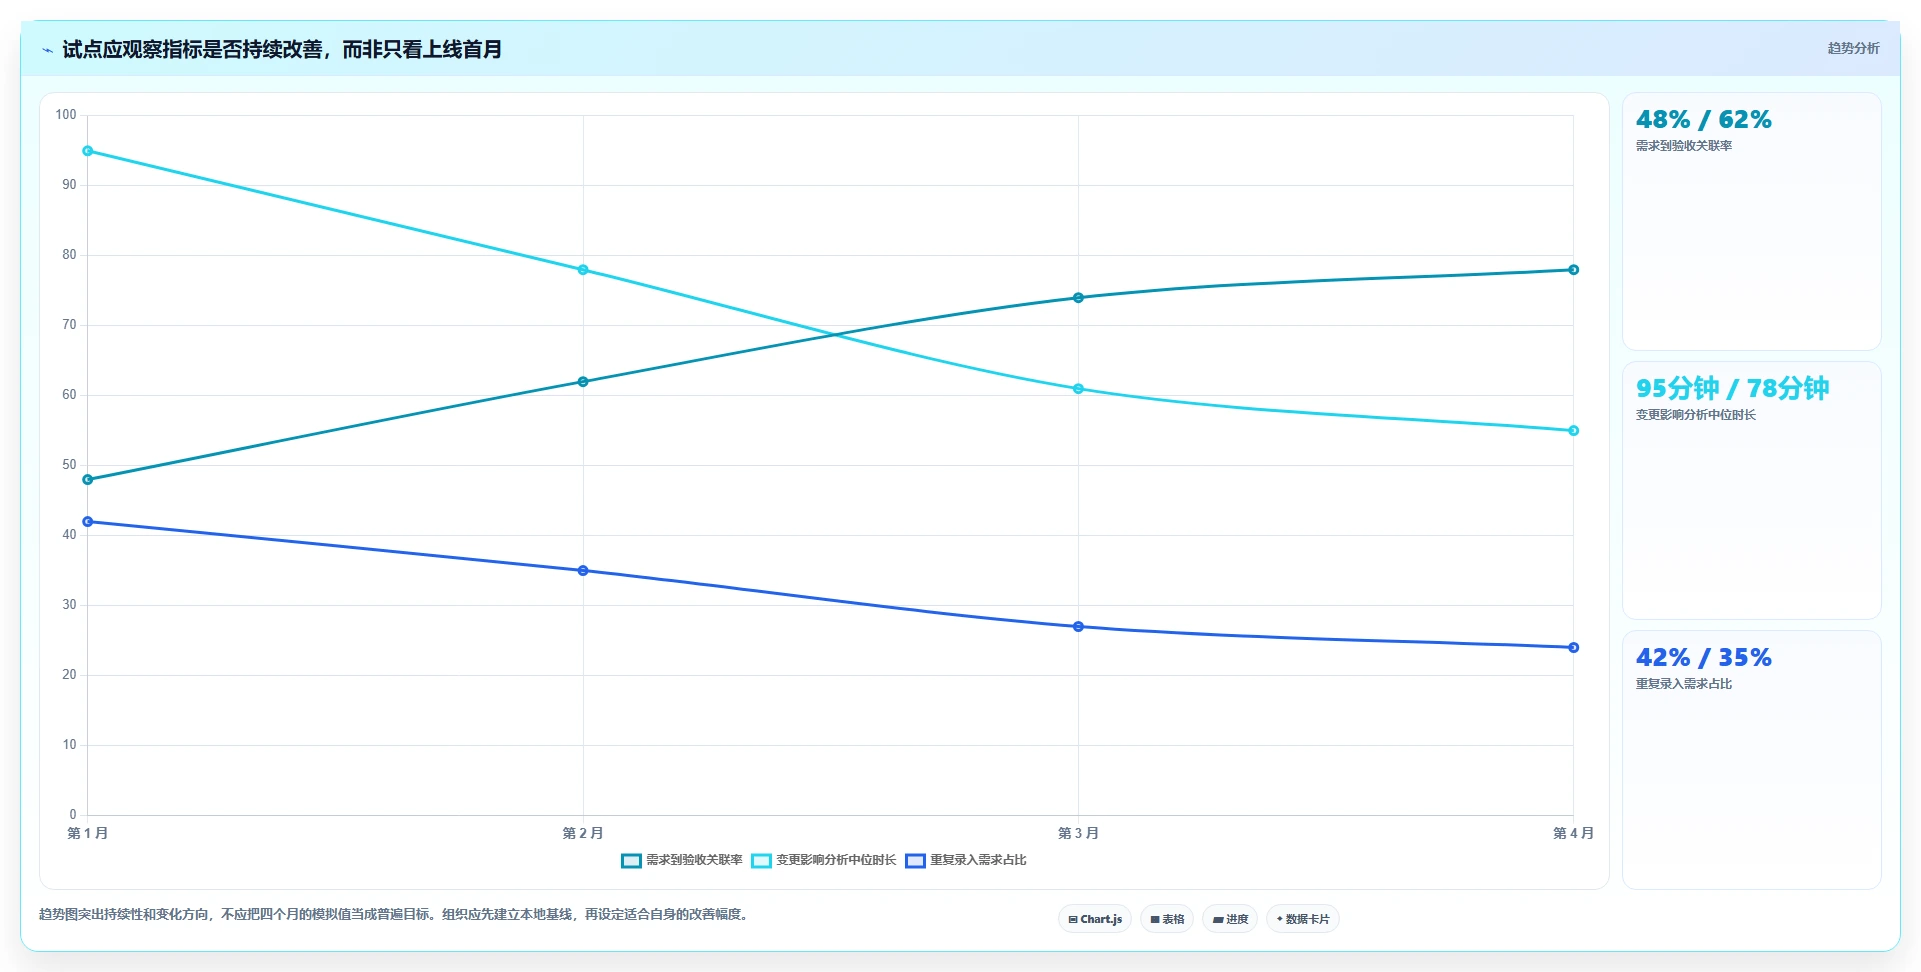Image resolution: width=1921 pixels, height=972 pixels.
Task: Click the blue data point at 27 for 第3月
Action: coord(1078,627)
